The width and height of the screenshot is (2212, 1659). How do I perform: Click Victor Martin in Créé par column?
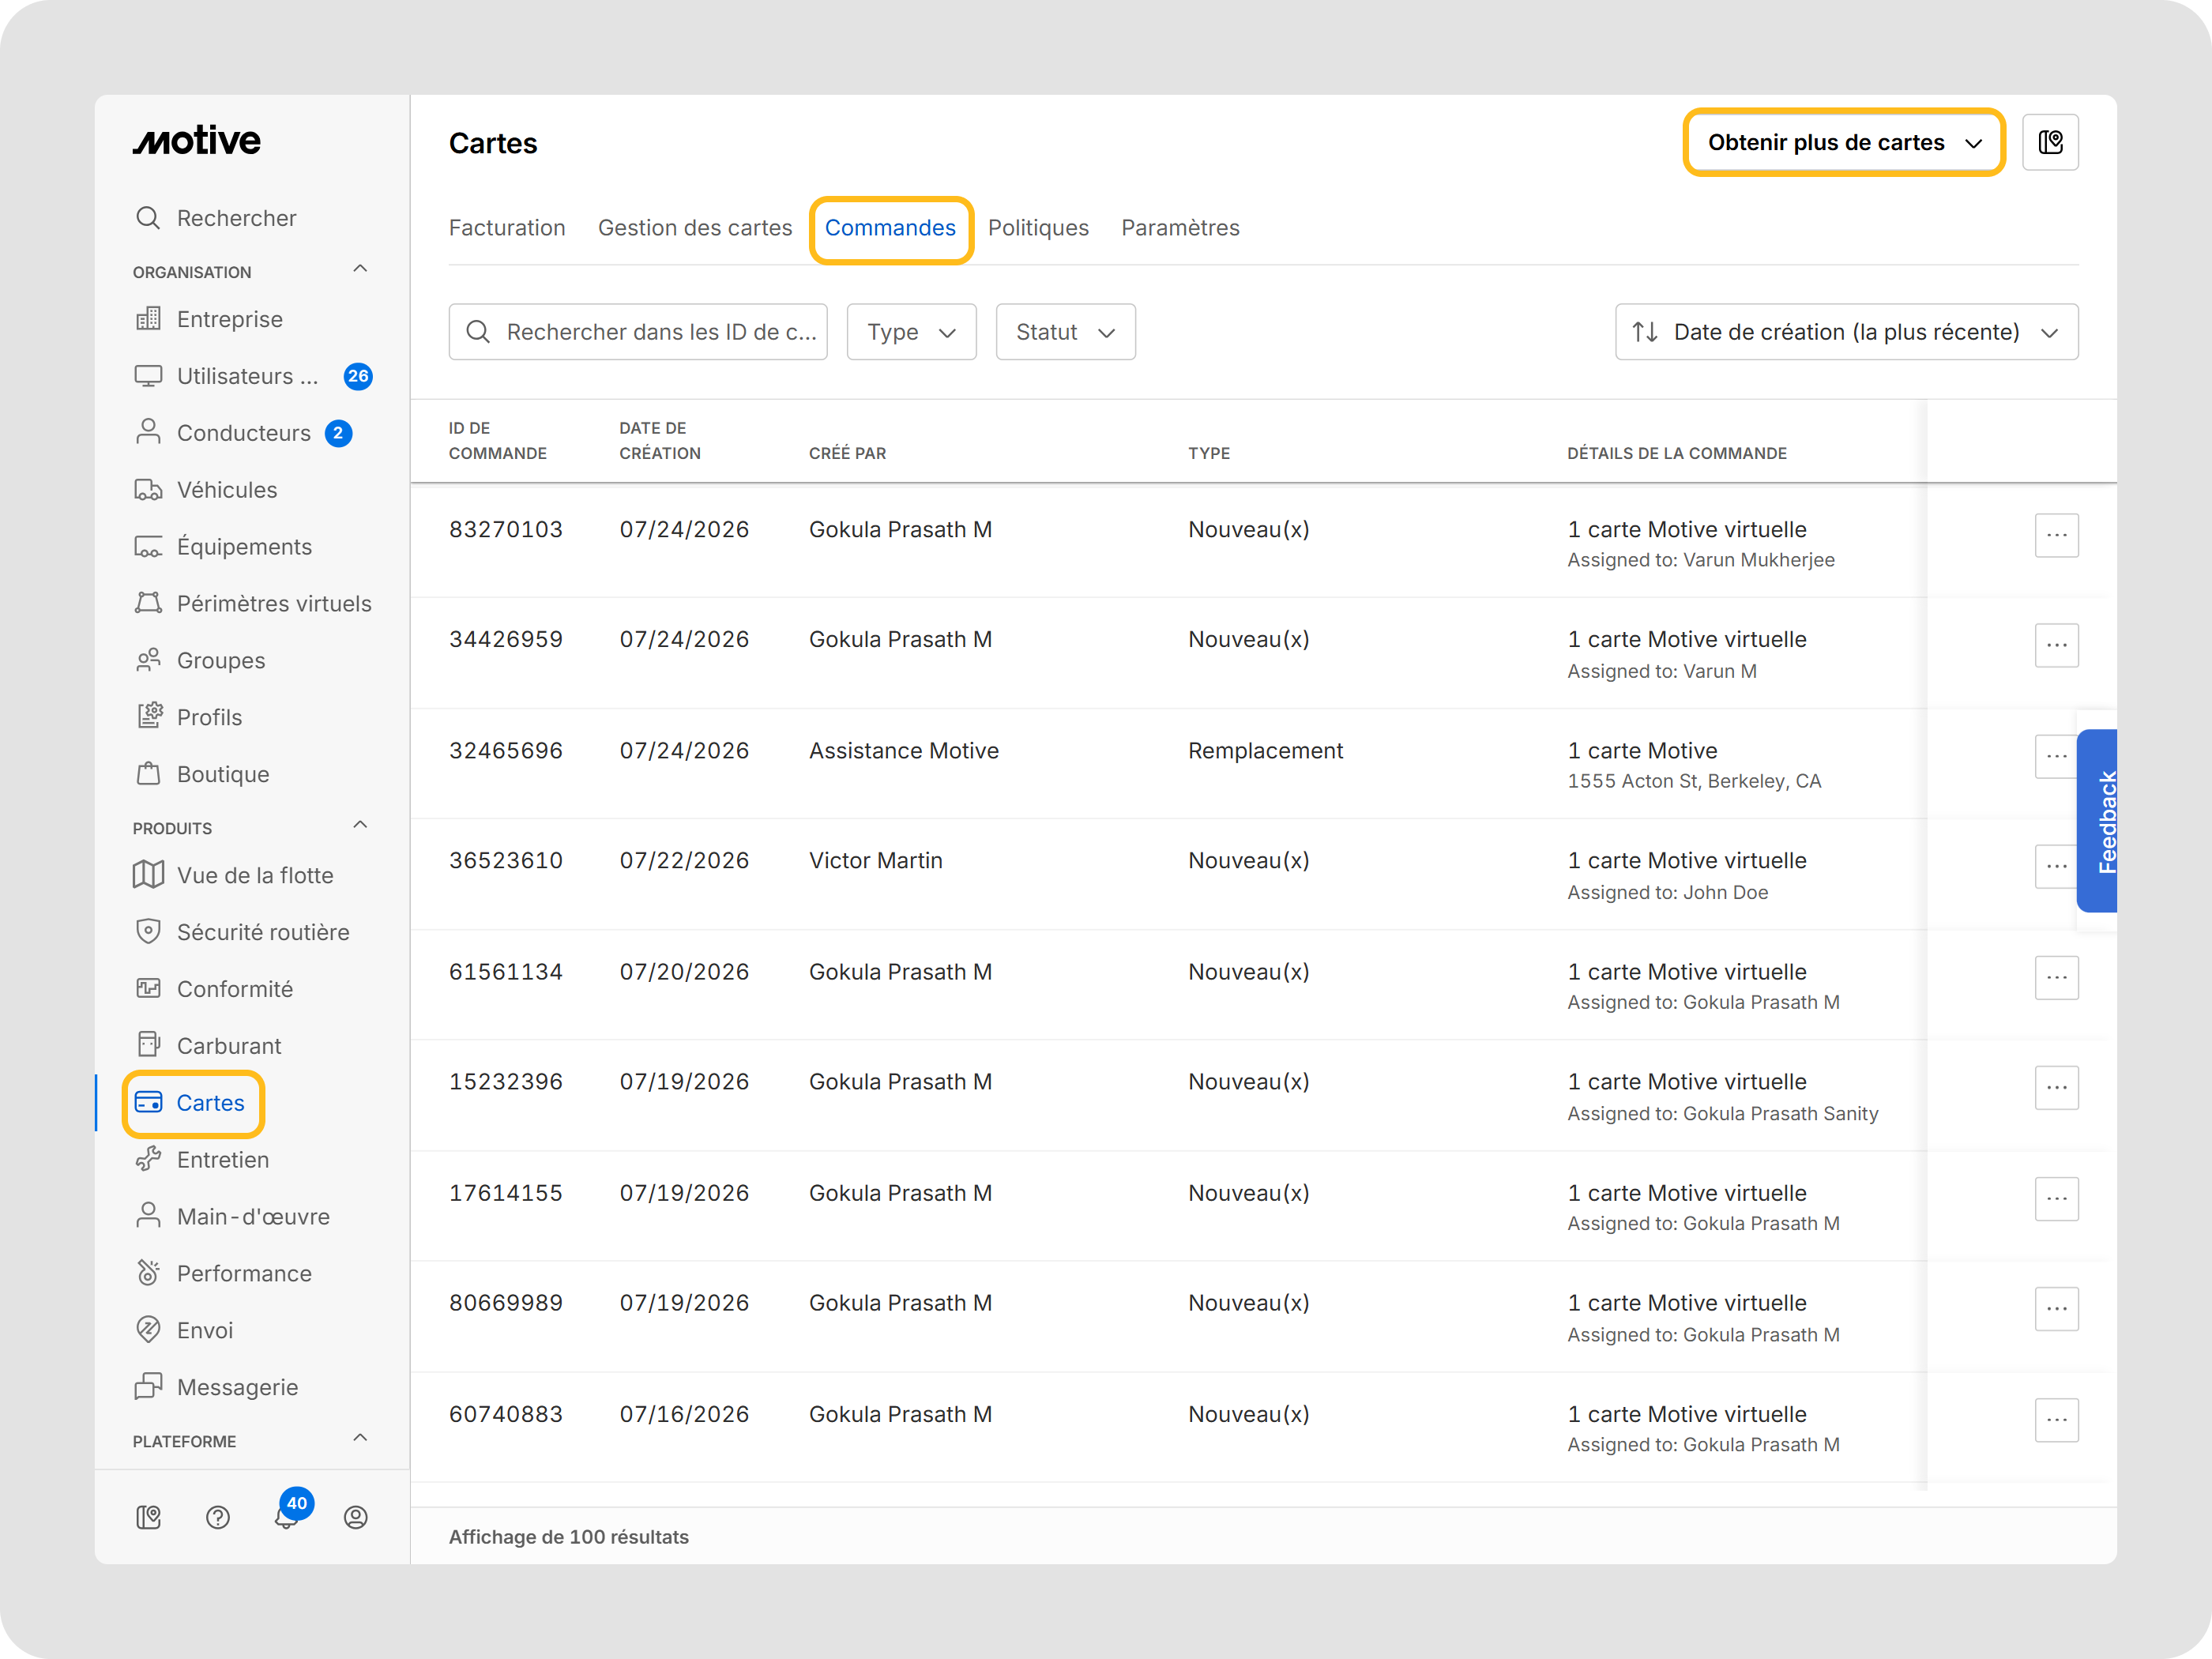click(876, 861)
